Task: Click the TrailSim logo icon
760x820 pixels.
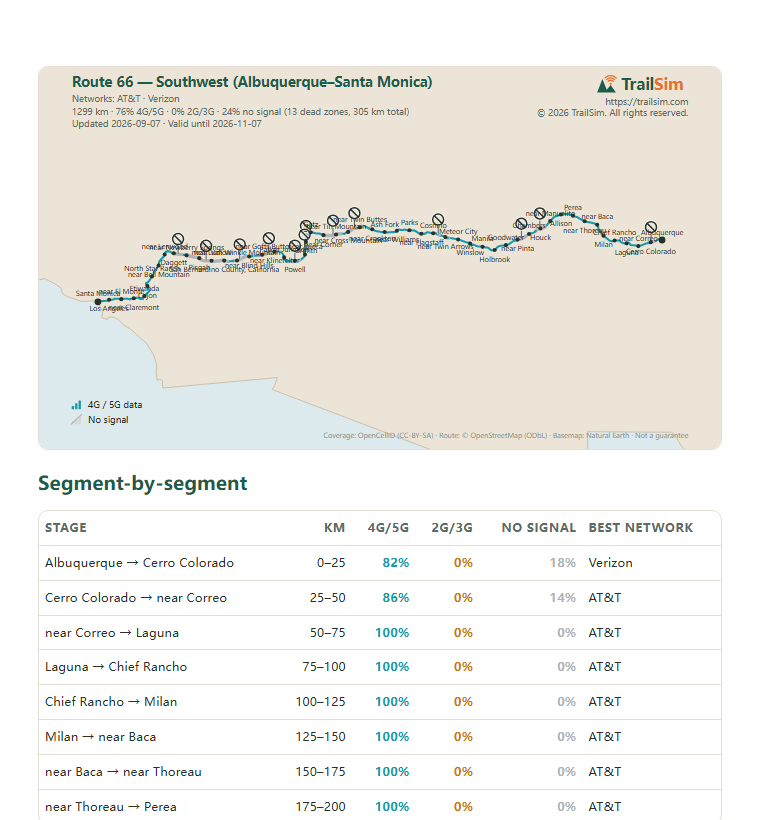Action: click(x=607, y=84)
